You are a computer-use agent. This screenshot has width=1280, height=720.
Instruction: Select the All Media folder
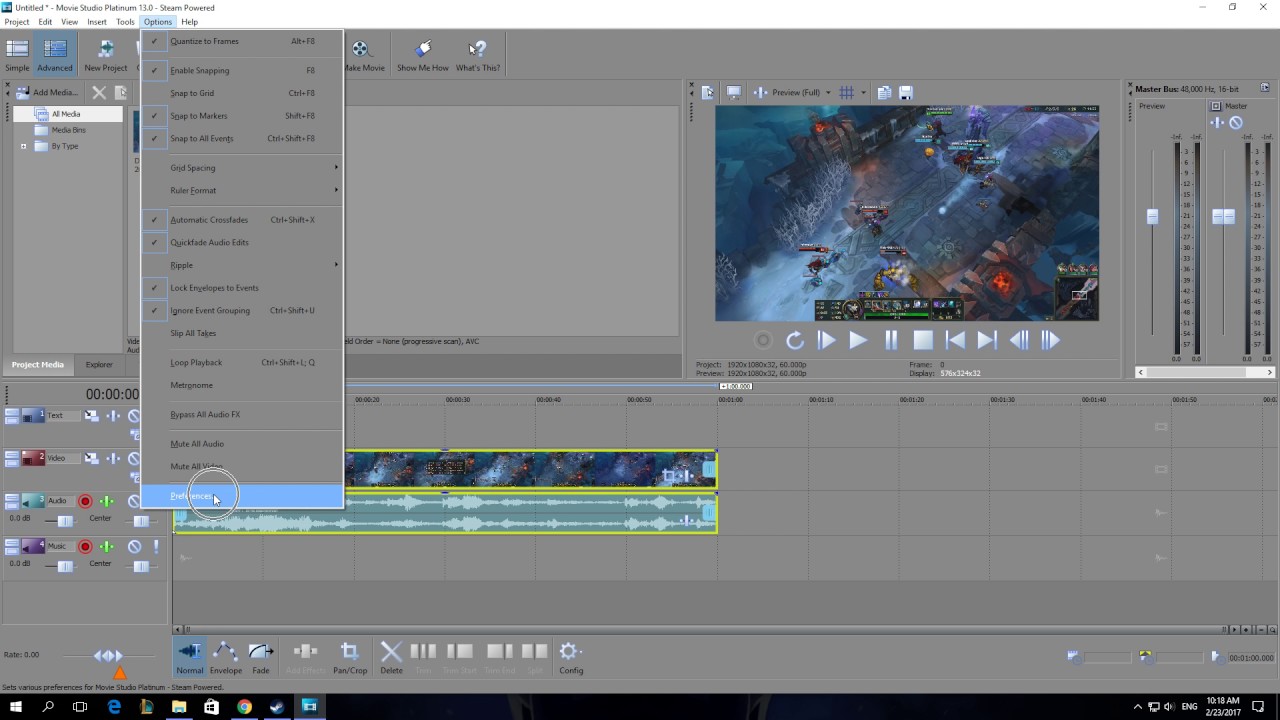pyautogui.click(x=66, y=114)
